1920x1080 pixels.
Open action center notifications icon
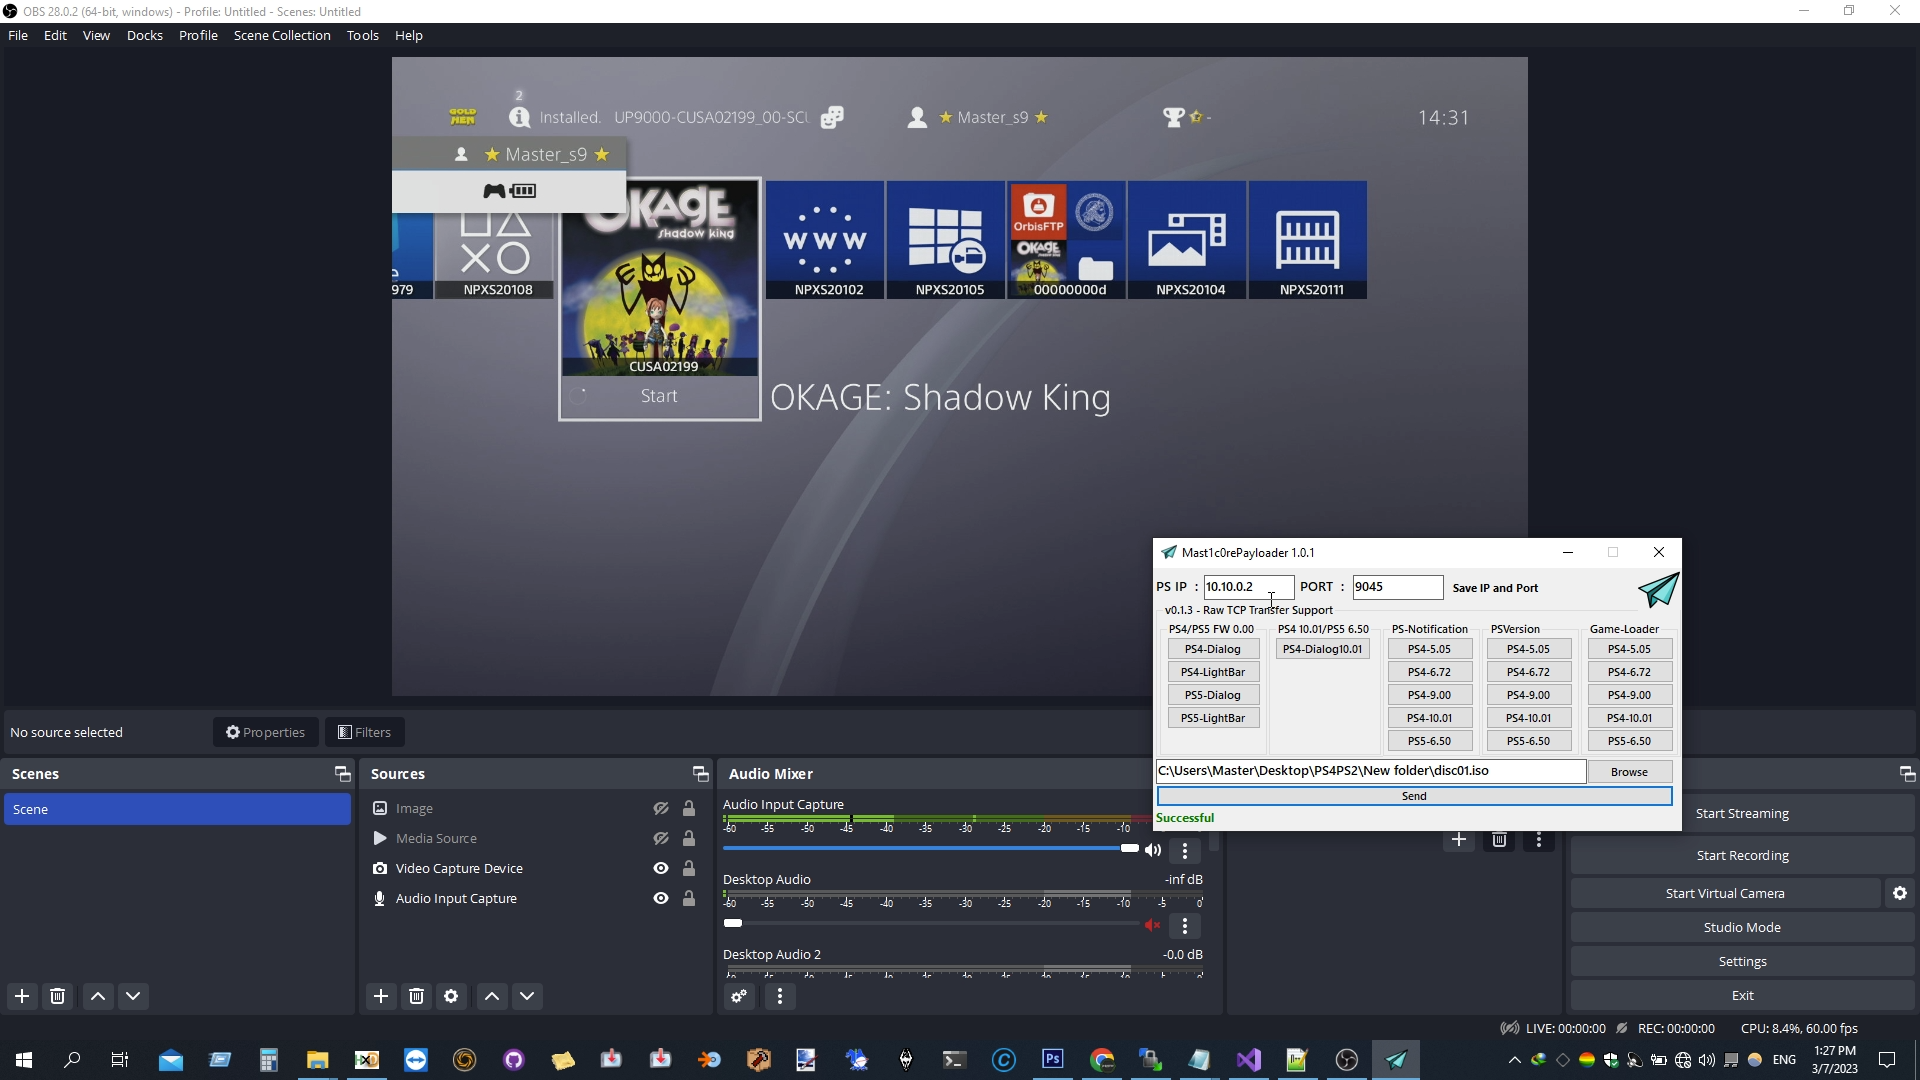point(1887,1060)
